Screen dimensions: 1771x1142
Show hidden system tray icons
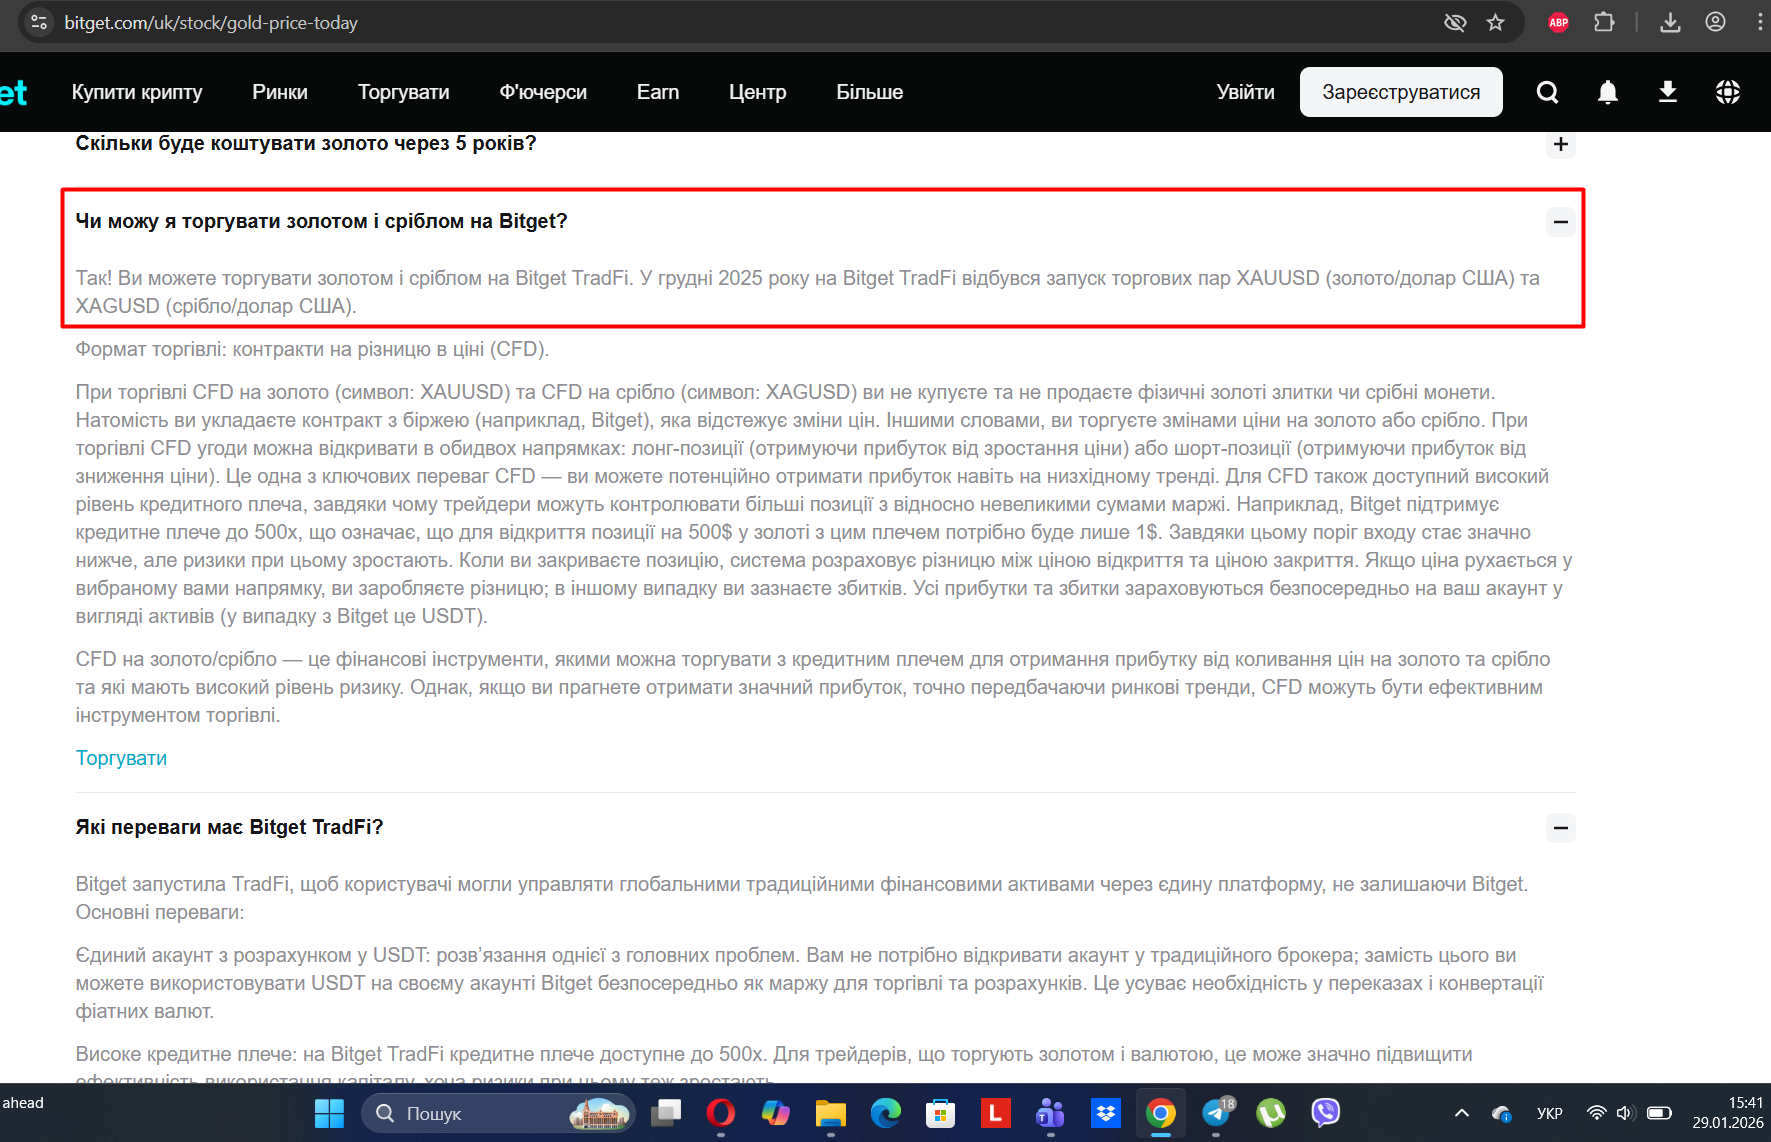(1461, 1113)
